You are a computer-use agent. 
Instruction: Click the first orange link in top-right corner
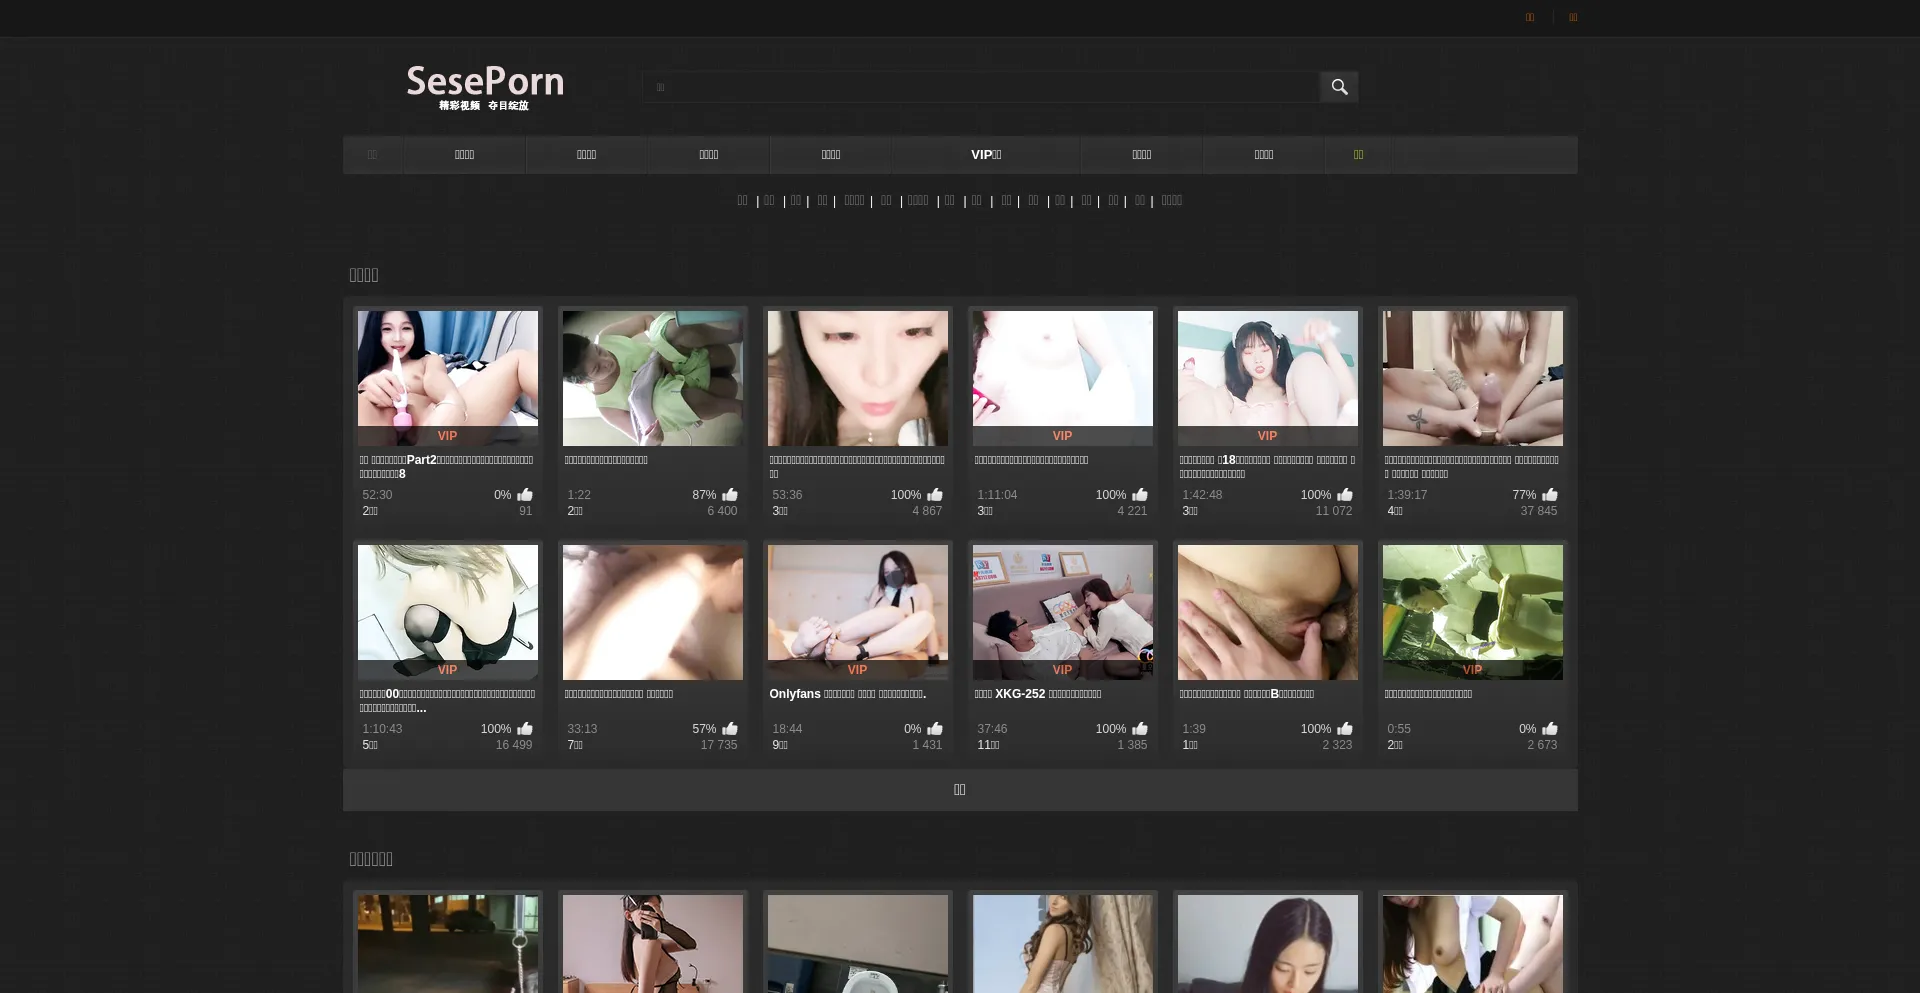pos(1529,17)
